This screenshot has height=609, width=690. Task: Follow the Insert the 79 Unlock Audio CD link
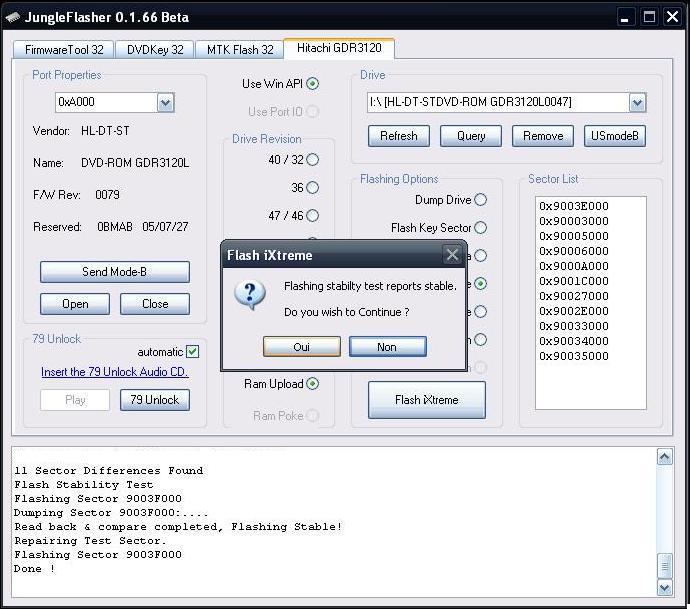115,372
